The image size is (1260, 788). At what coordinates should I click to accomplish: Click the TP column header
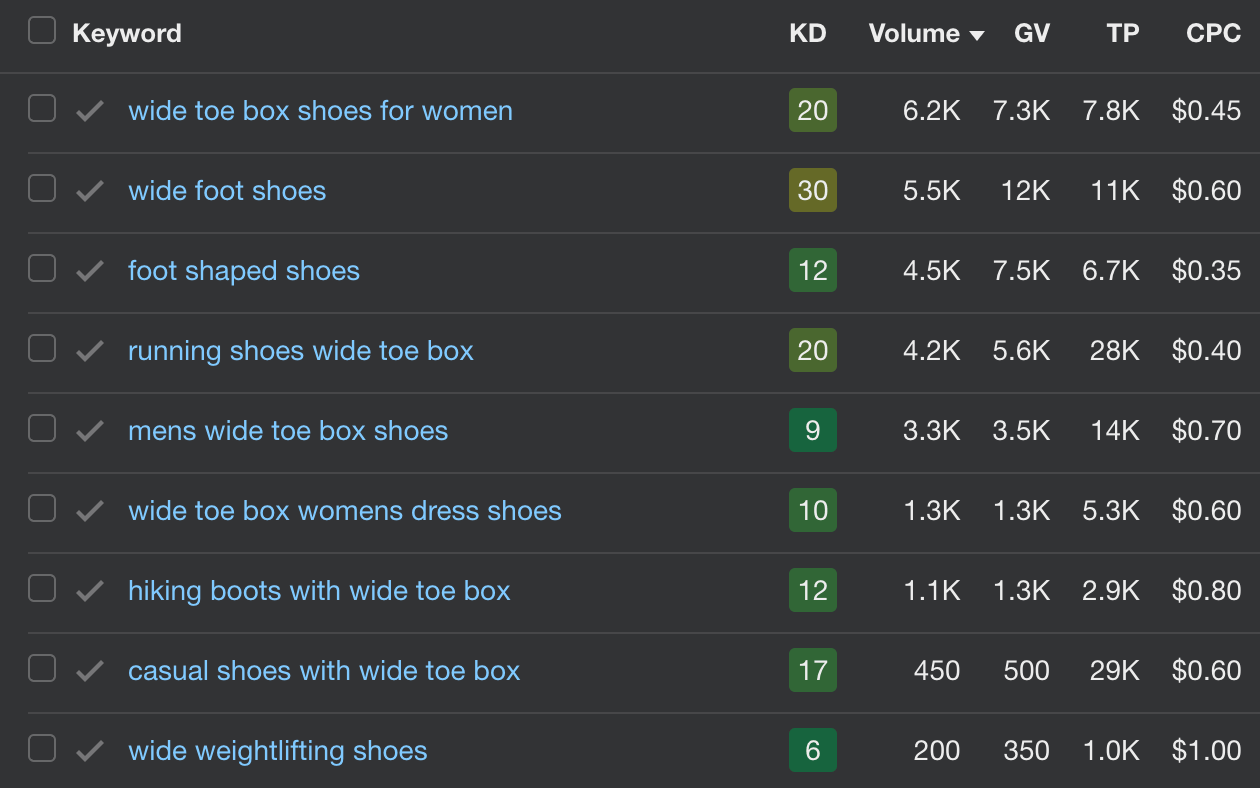(1122, 33)
